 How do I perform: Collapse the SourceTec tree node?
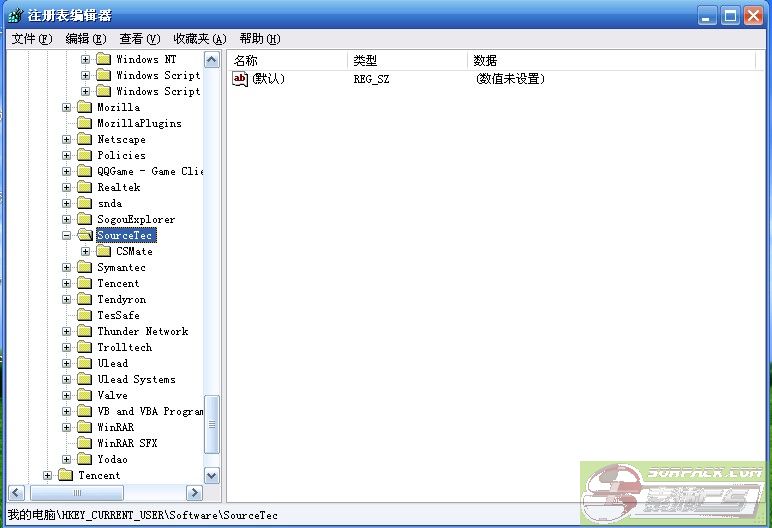tap(67, 236)
